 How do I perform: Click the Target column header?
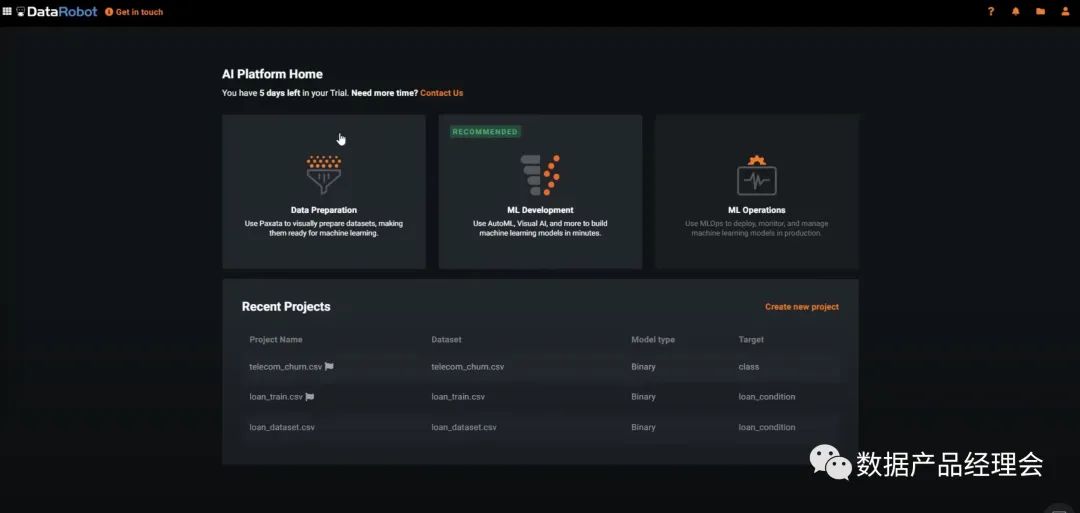click(x=751, y=339)
